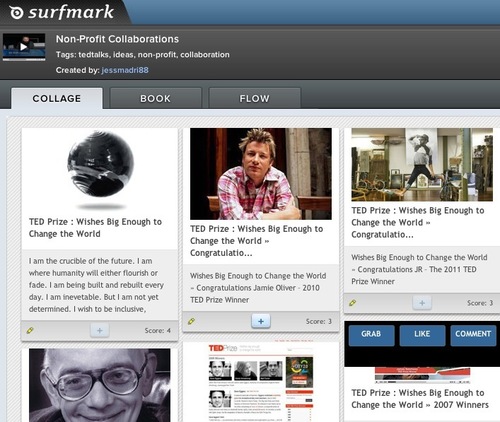Image resolution: width=500 pixels, height=422 pixels.
Task: Open the elderly man with glasses photo
Action: (x=100, y=385)
